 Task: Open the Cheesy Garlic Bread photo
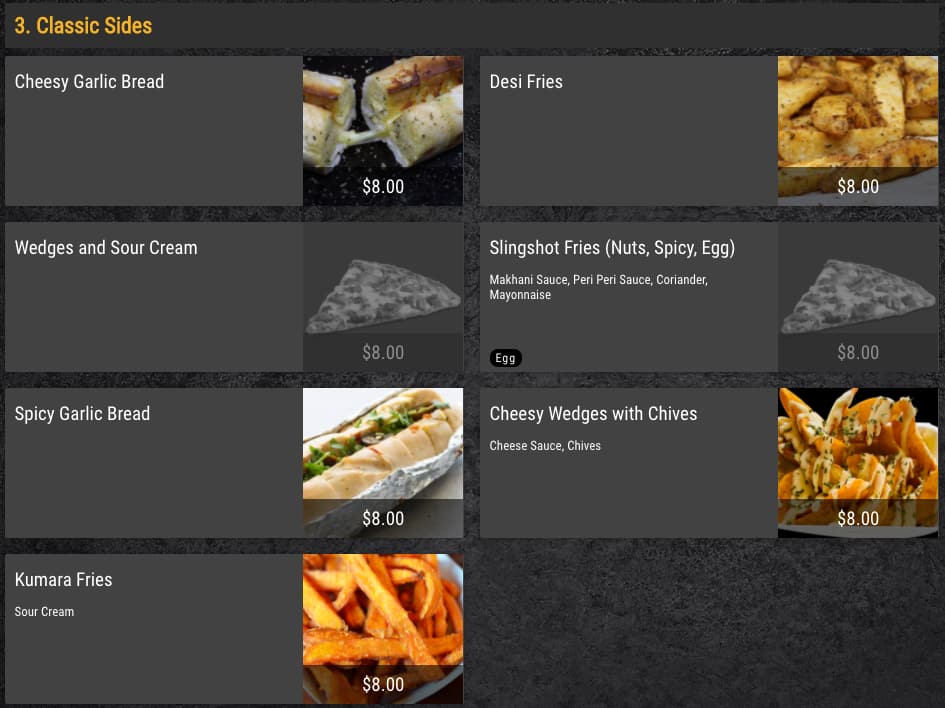tap(383, 131)
